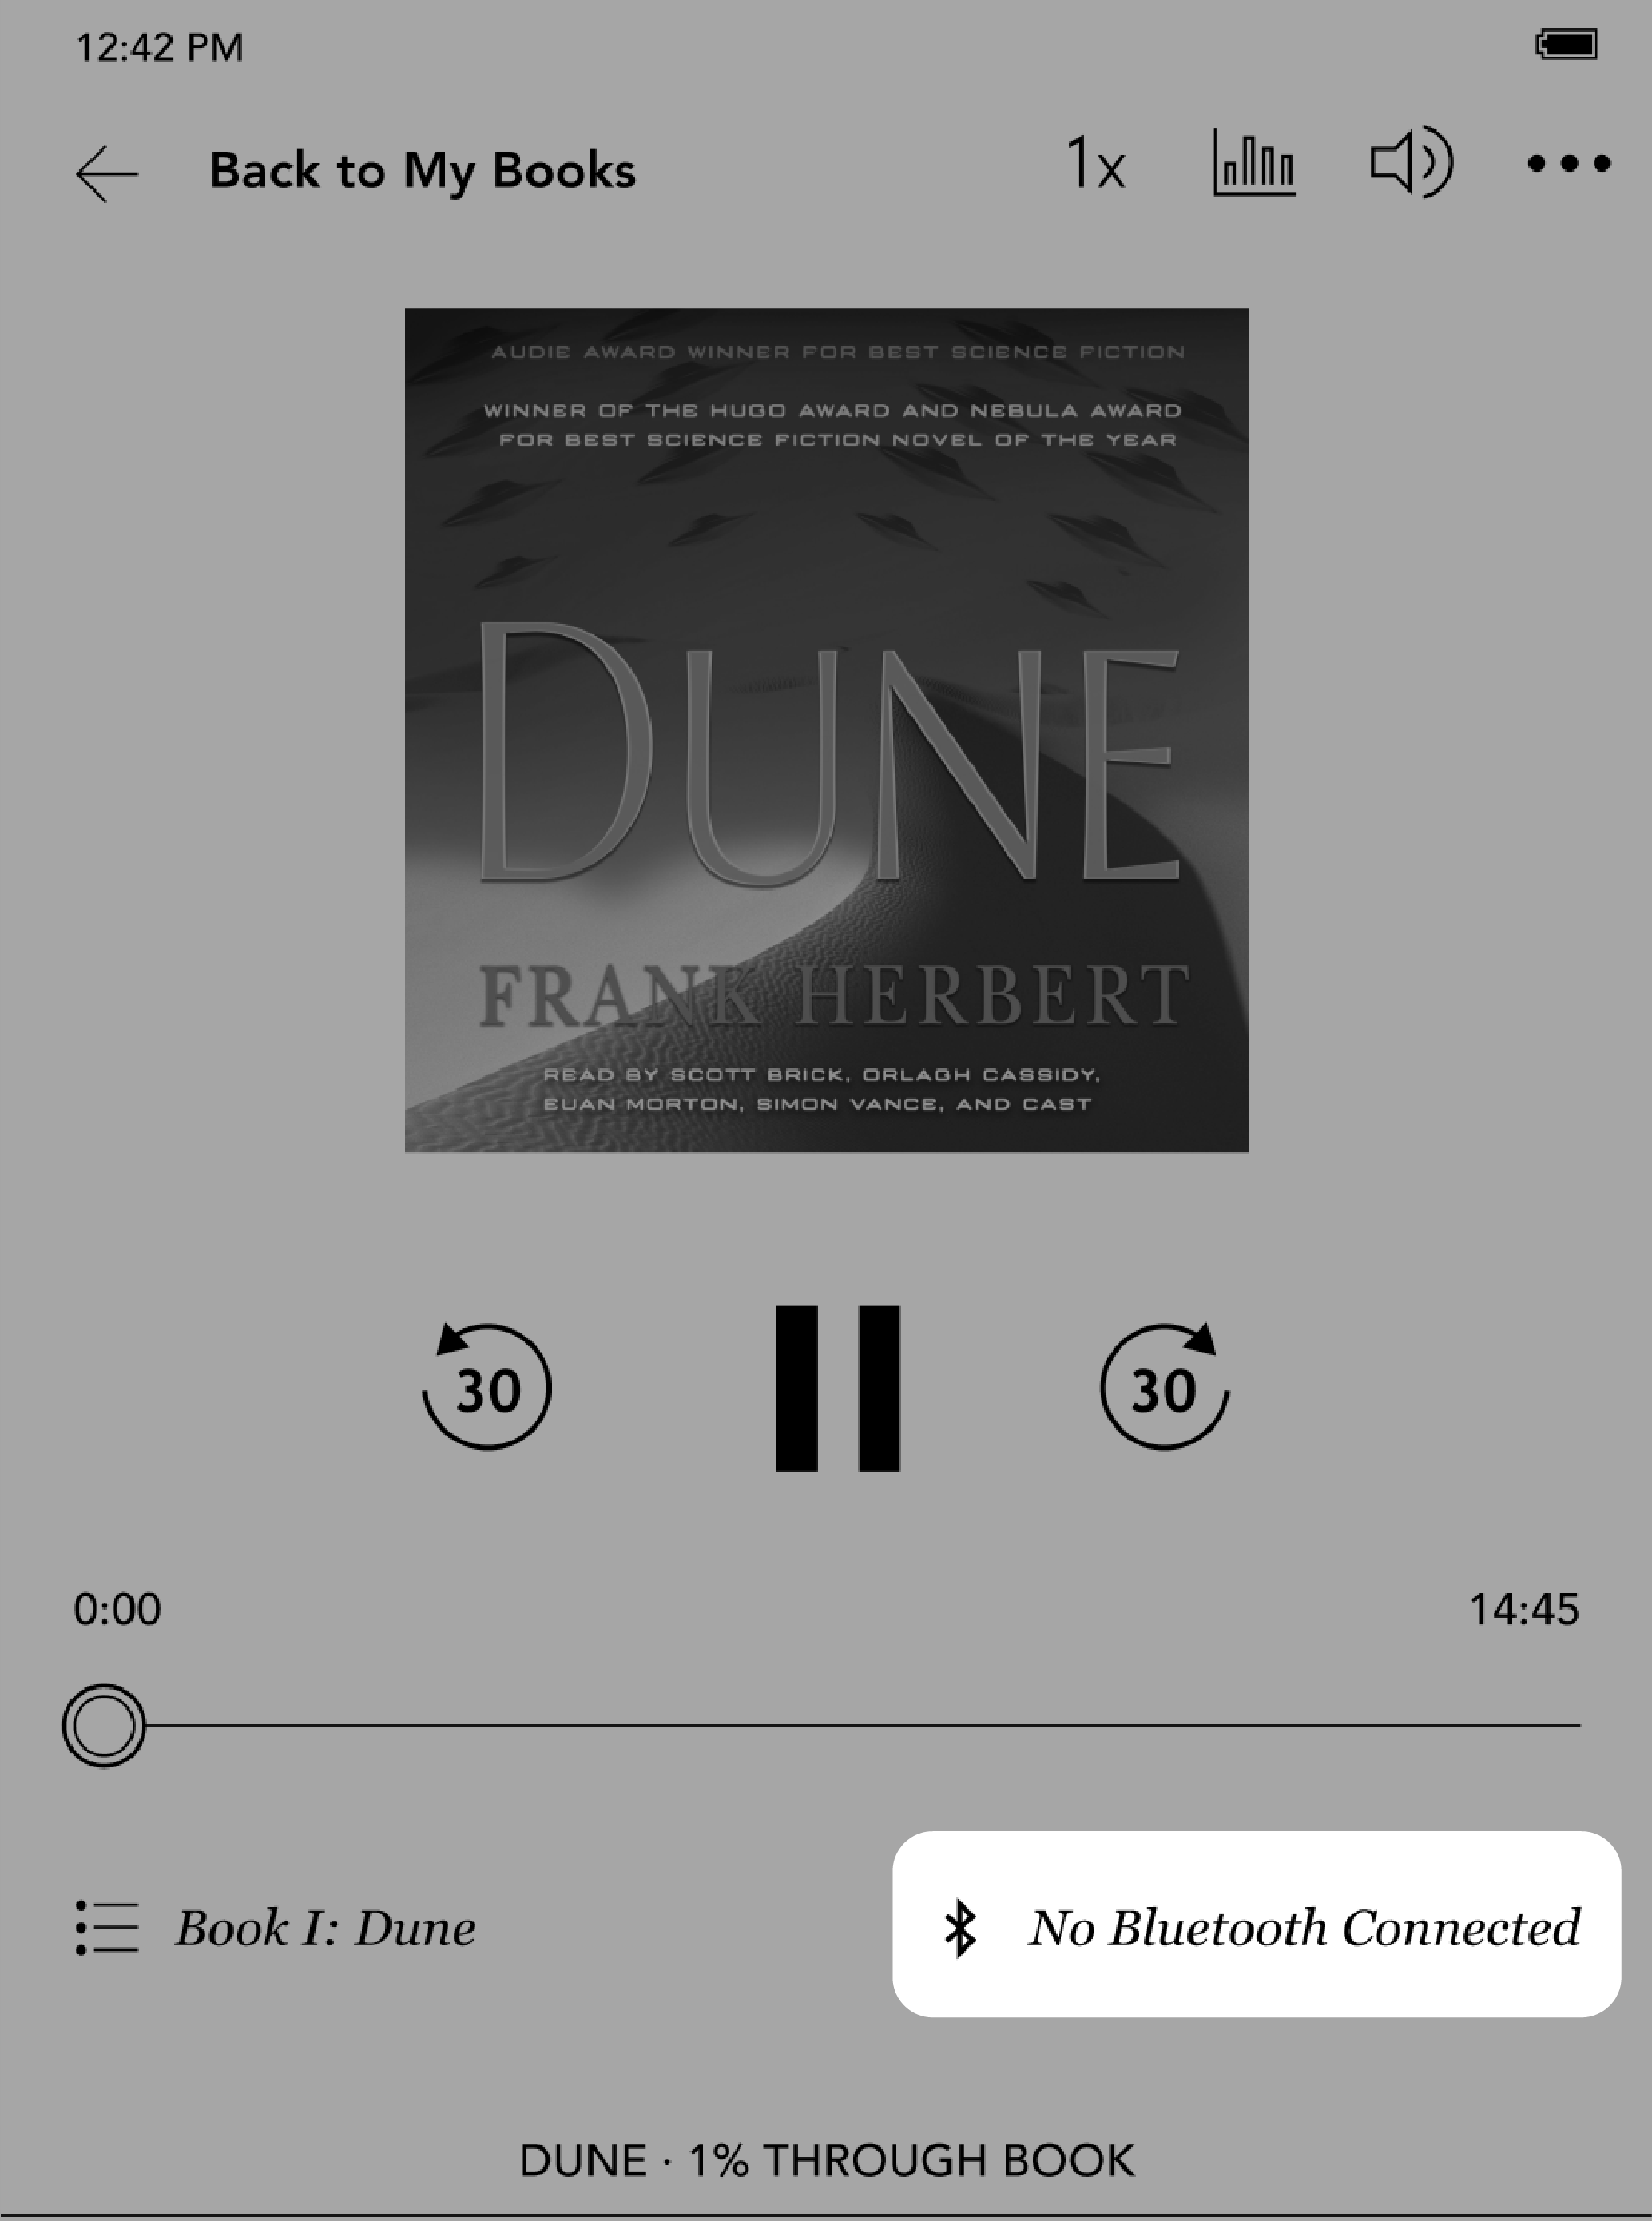1652x2221 pixels.
Task: Click the skip forward 30 seconds button
Action: coord(1162,1389)
